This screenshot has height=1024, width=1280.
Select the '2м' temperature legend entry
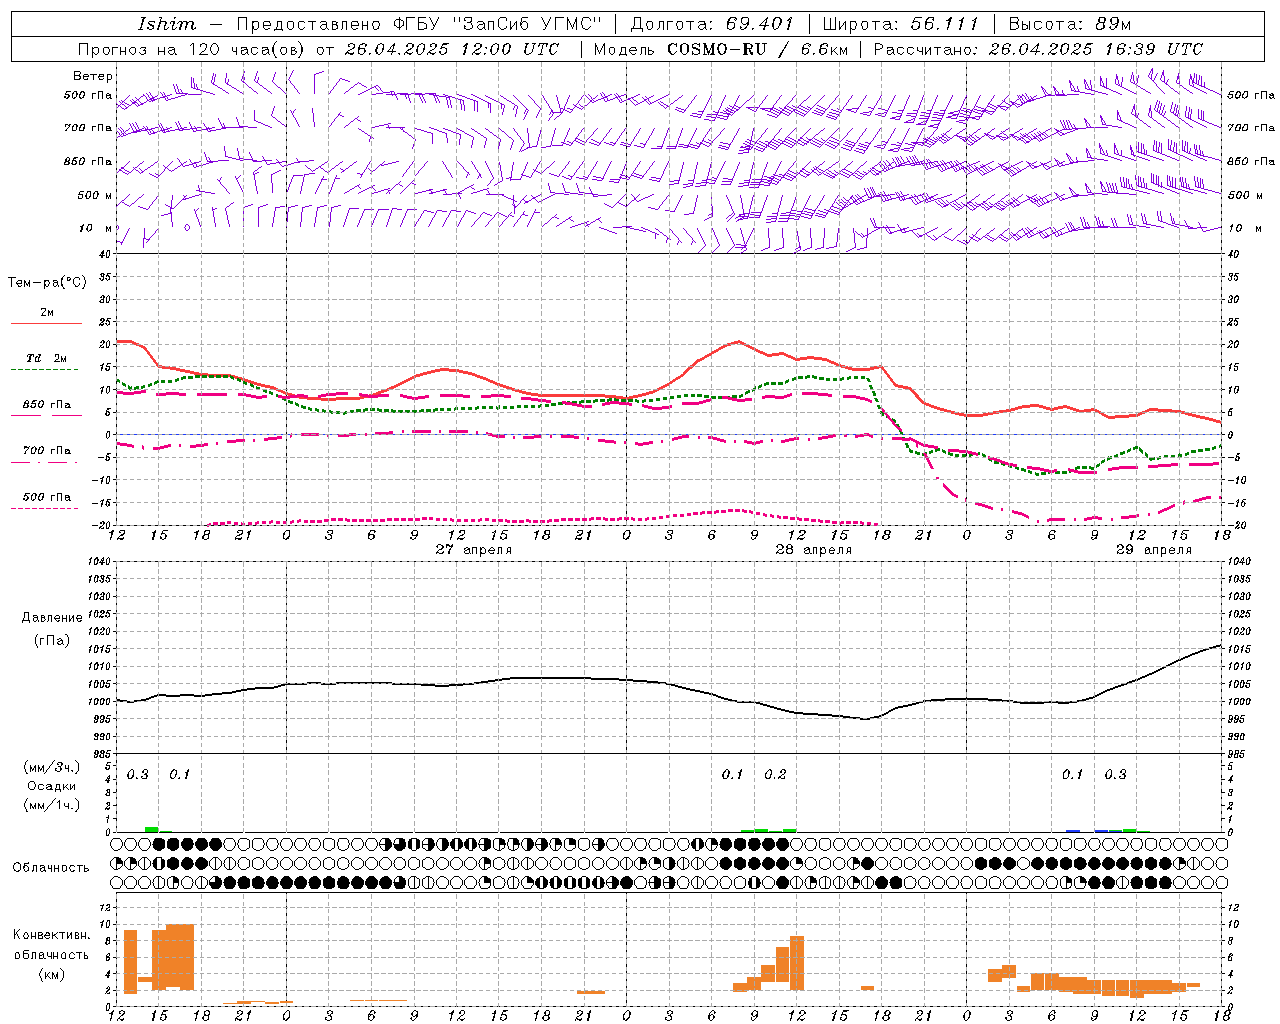pyautogui.click(x=47, y=312)
